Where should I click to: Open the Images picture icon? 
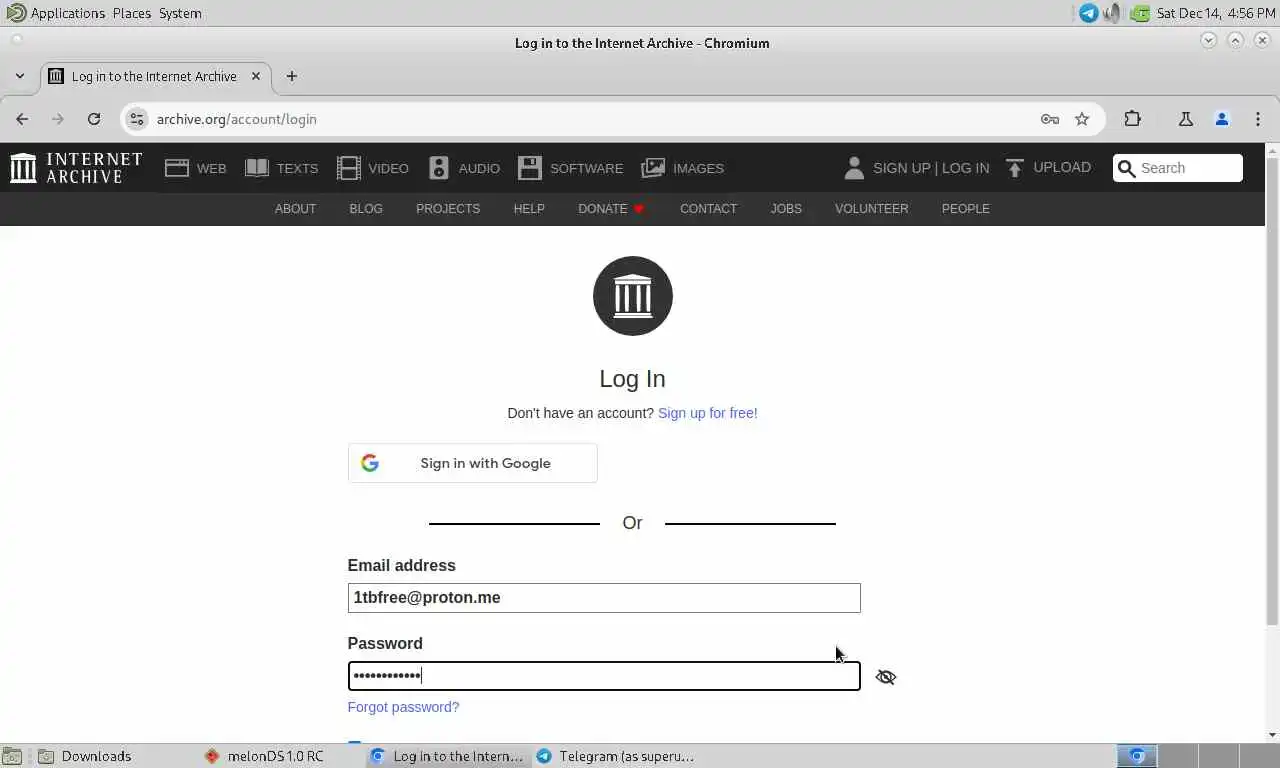(653, 168)
